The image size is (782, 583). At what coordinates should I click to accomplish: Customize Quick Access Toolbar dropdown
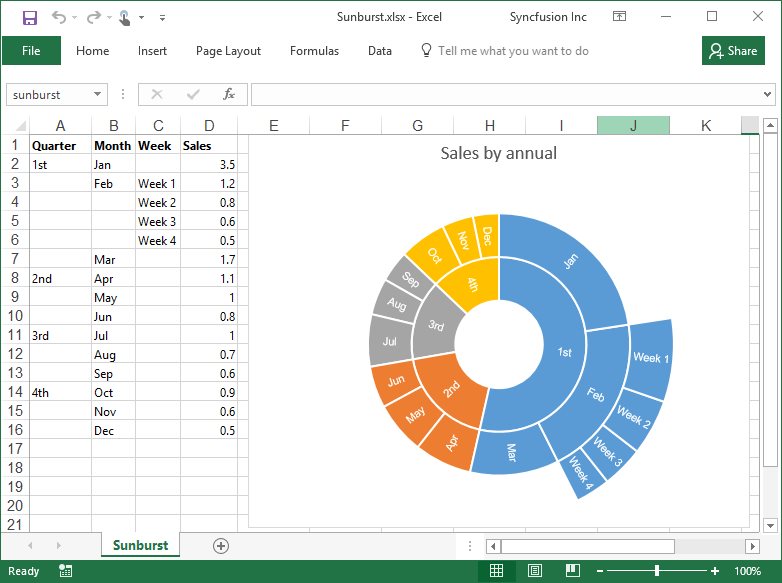click(x=162, y=18)
